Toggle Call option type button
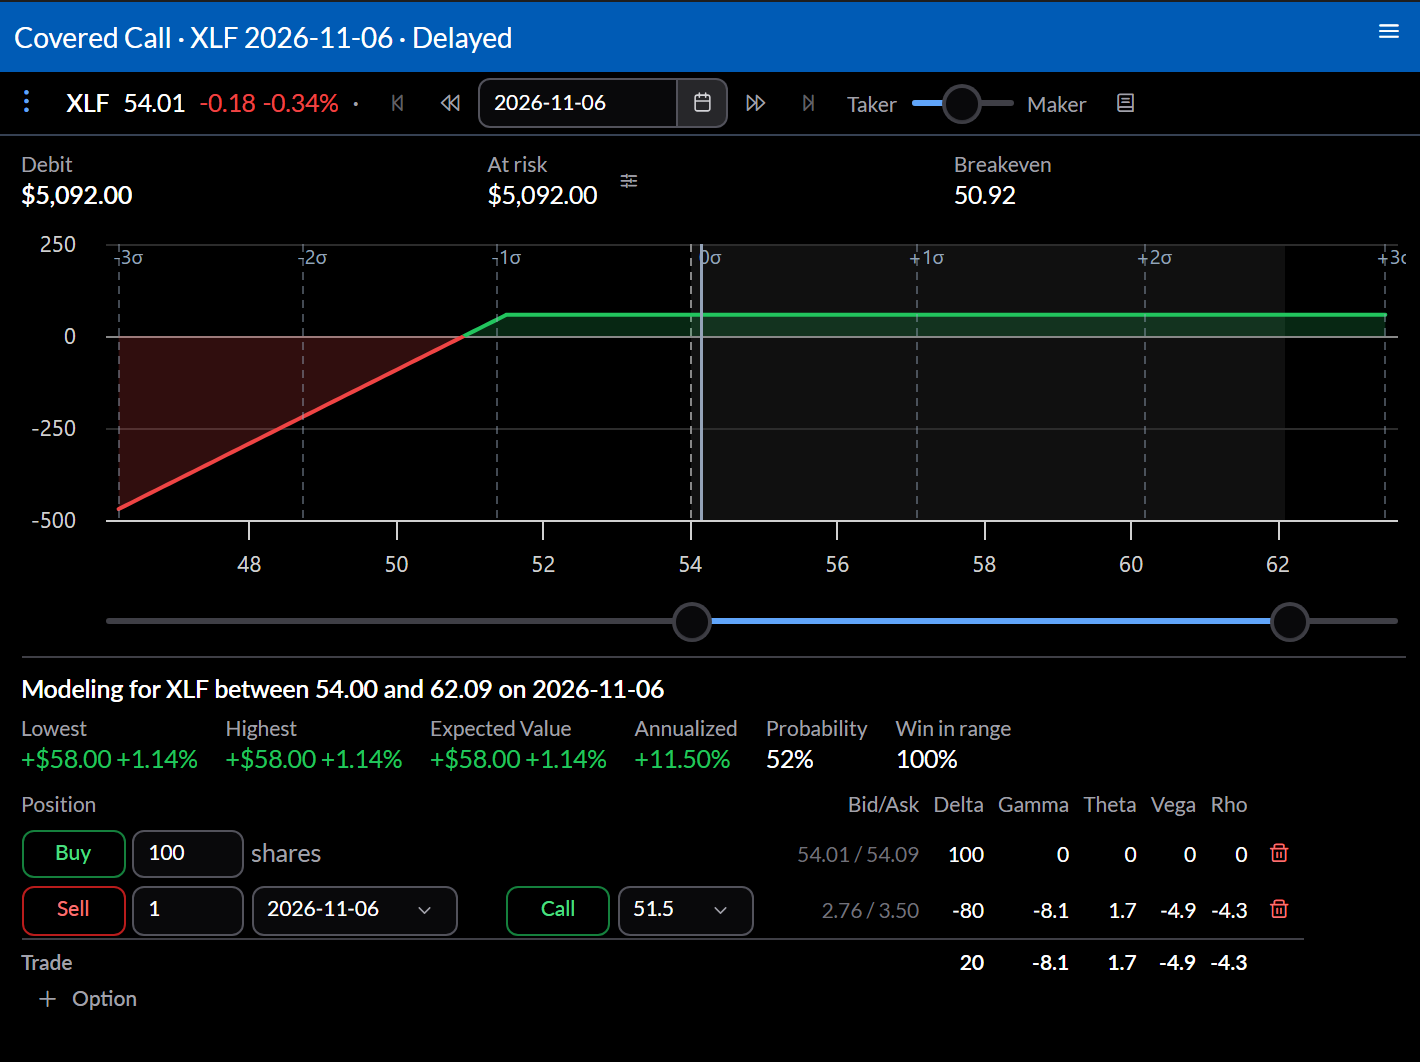The image size is (1420, 1062). coord(558,910)
